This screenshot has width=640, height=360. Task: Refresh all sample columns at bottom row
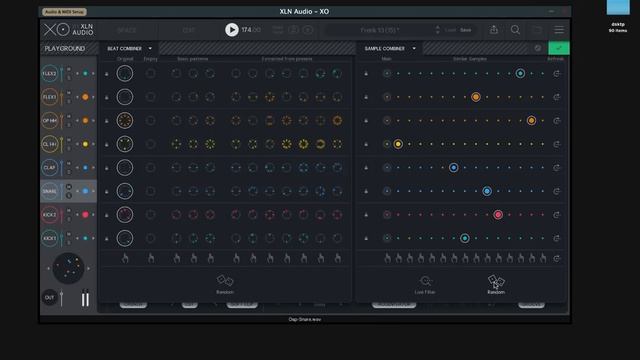pyautogui.click(x=556, y=258)
